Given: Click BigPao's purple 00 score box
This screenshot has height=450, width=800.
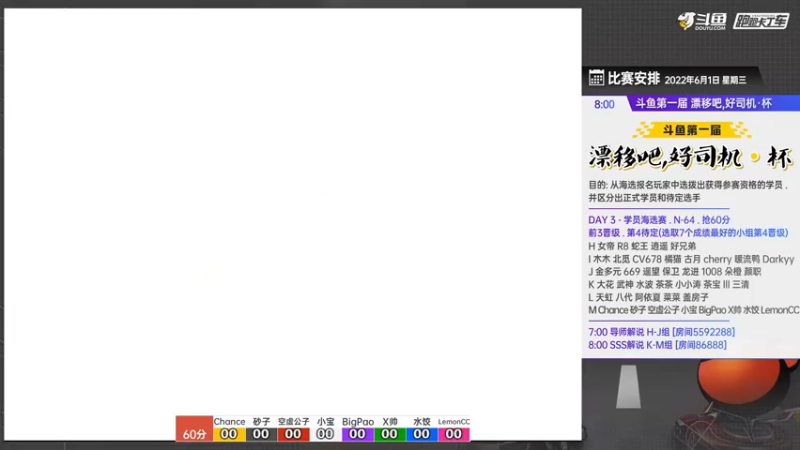Looking at the screenshot, I should click(358, 434).
